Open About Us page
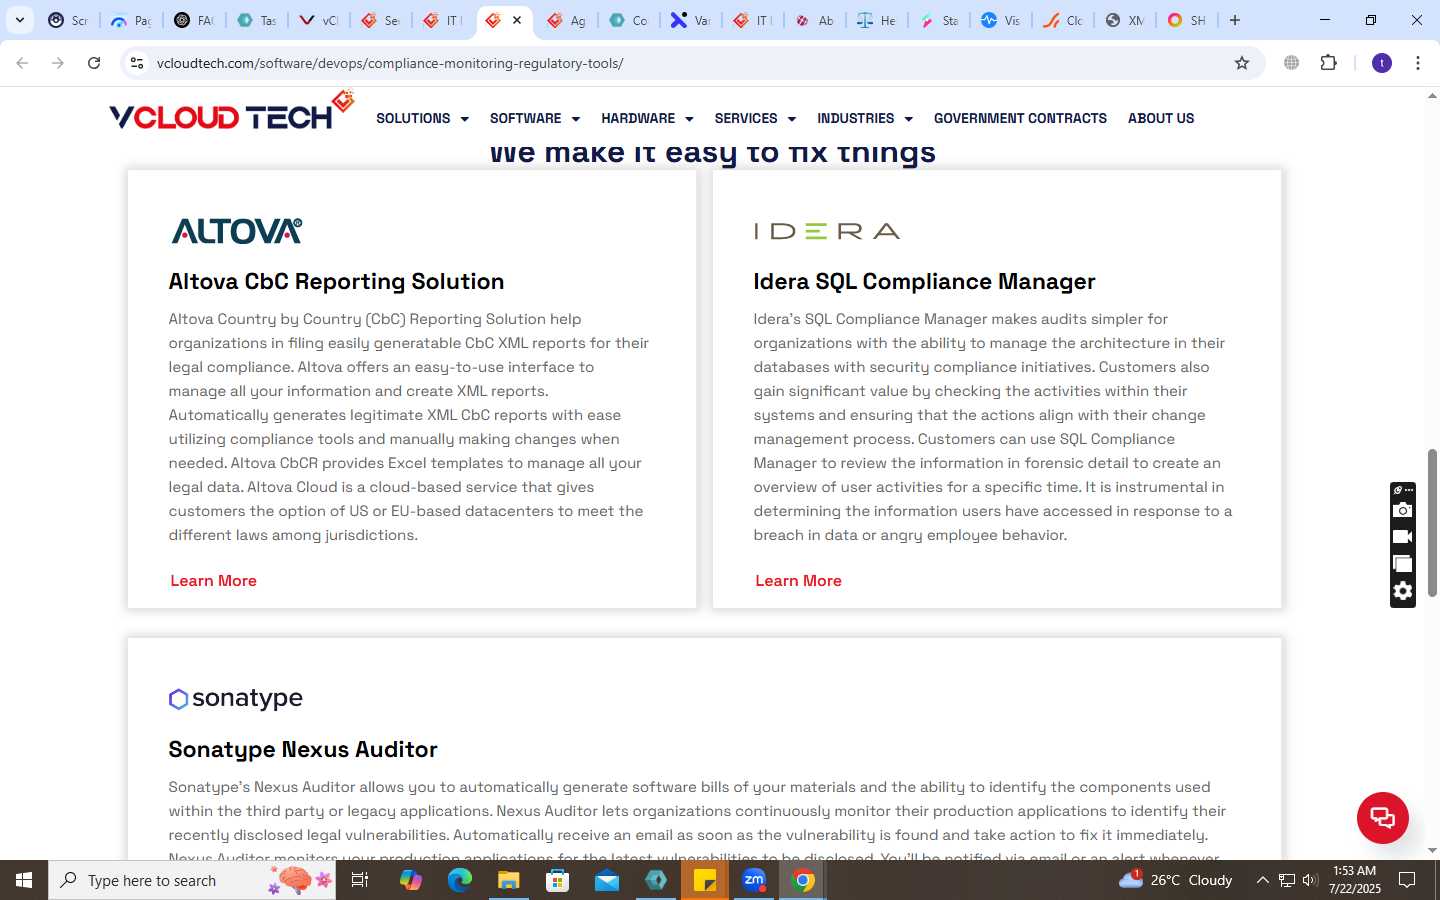The height and width of the screenshot is (900, 1440). 1161,118
